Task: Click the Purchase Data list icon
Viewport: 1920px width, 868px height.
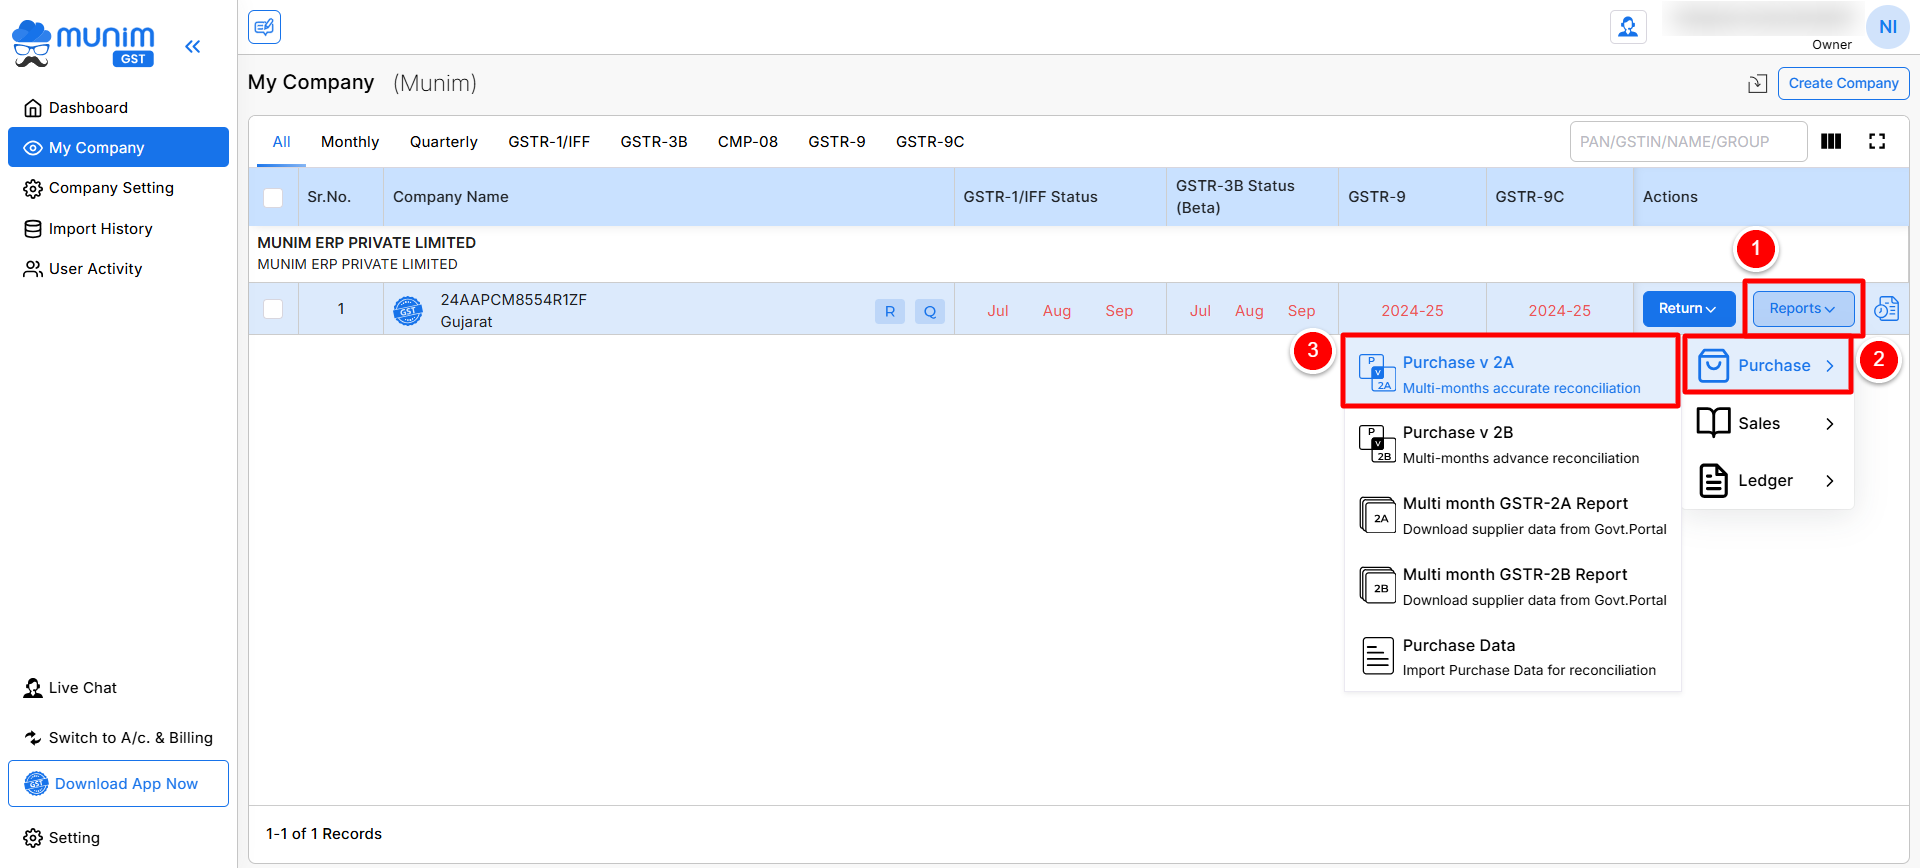Action: tap(1378, 656)
